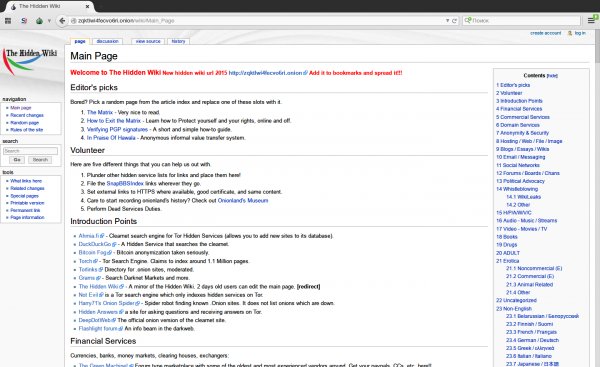Viewport: 600px width, 367px height.
Task: Open the Torbutton green onion icon
Action: point(39,21)
